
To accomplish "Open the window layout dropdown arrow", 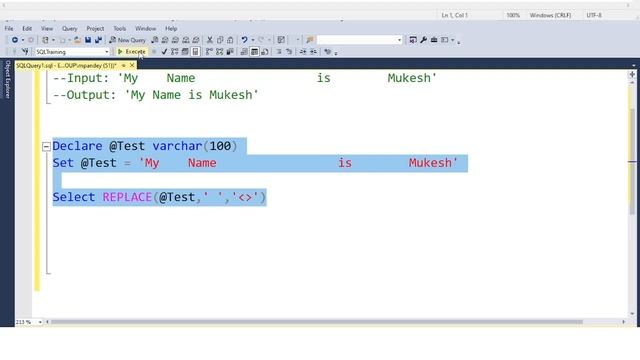I will (x=452, y=40).
